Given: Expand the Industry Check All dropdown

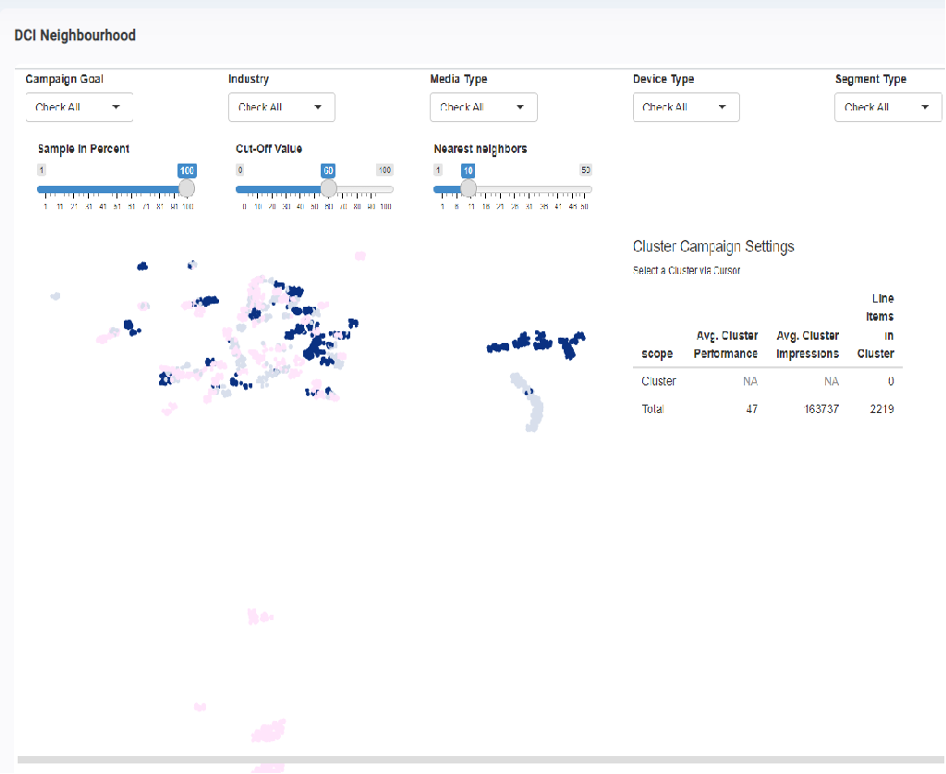Looking at the screenshot, I should click(281, 107).
